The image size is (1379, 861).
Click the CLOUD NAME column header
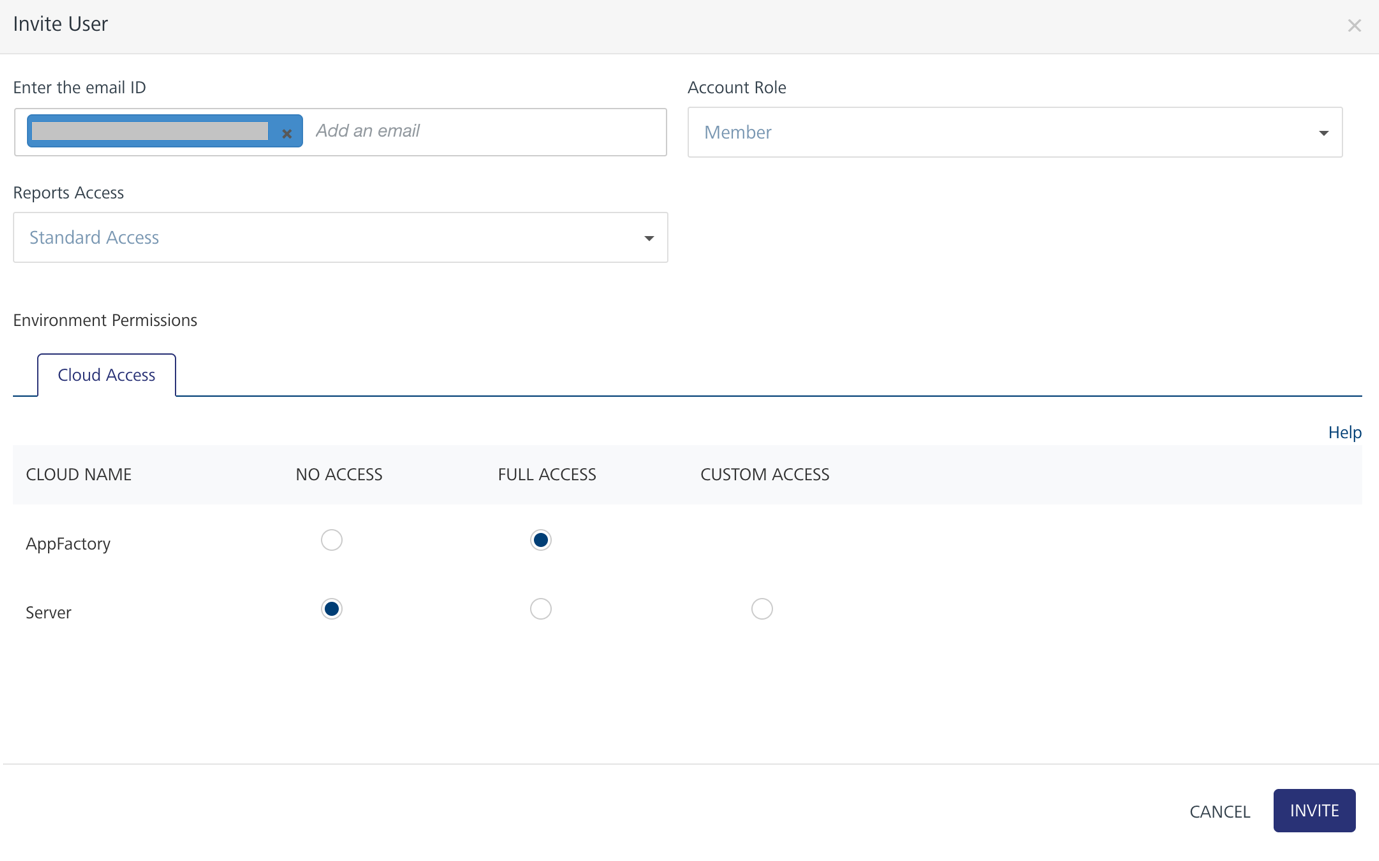tap(79, 474)
